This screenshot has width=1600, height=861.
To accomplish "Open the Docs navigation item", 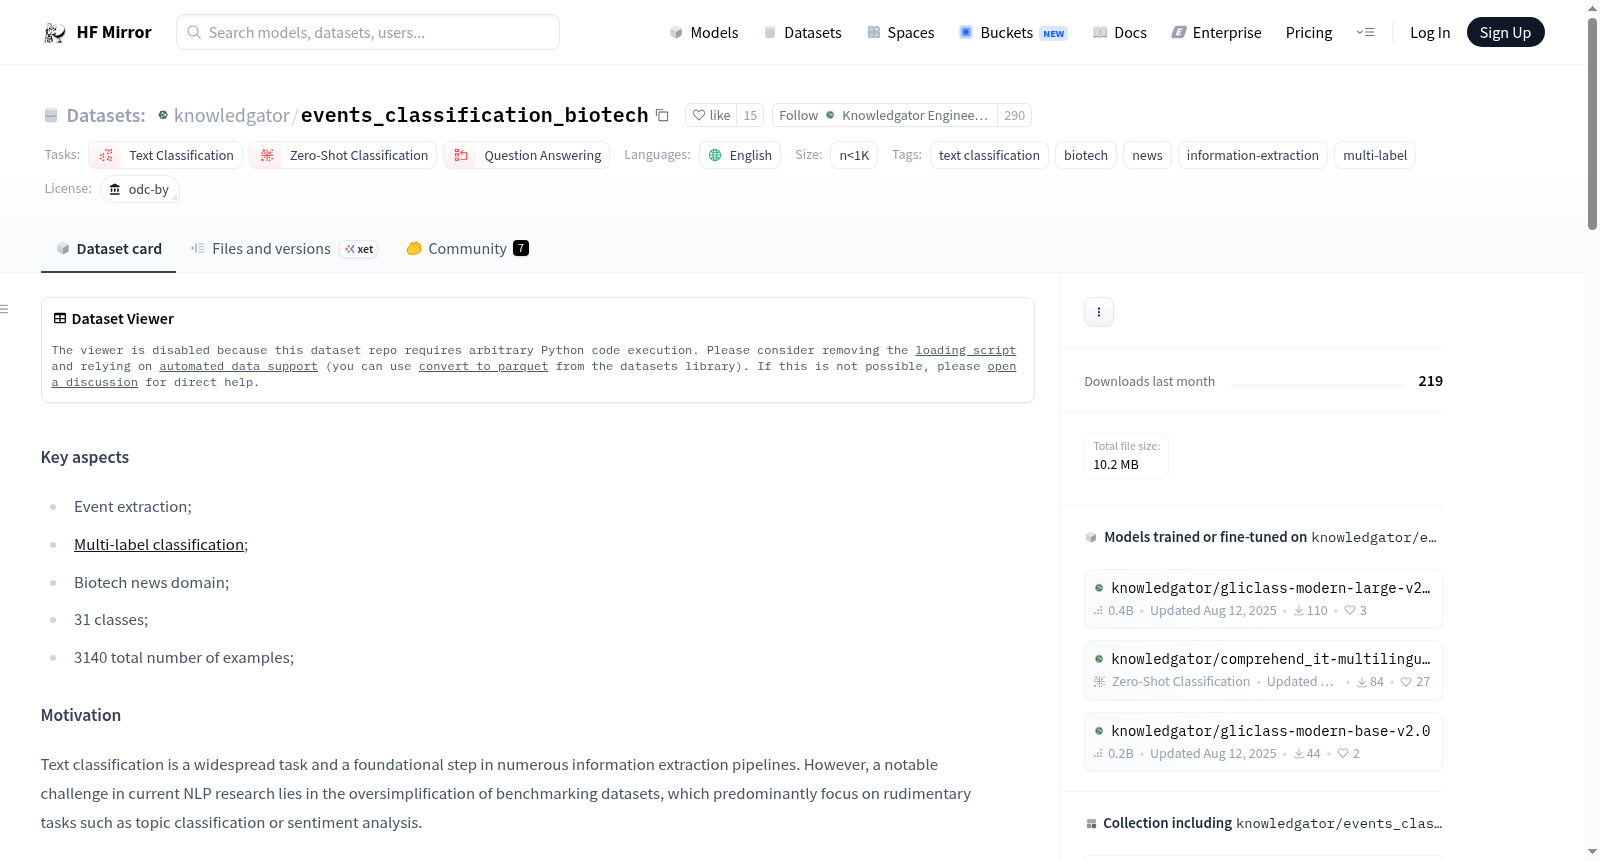I will tap(1119, 33).
